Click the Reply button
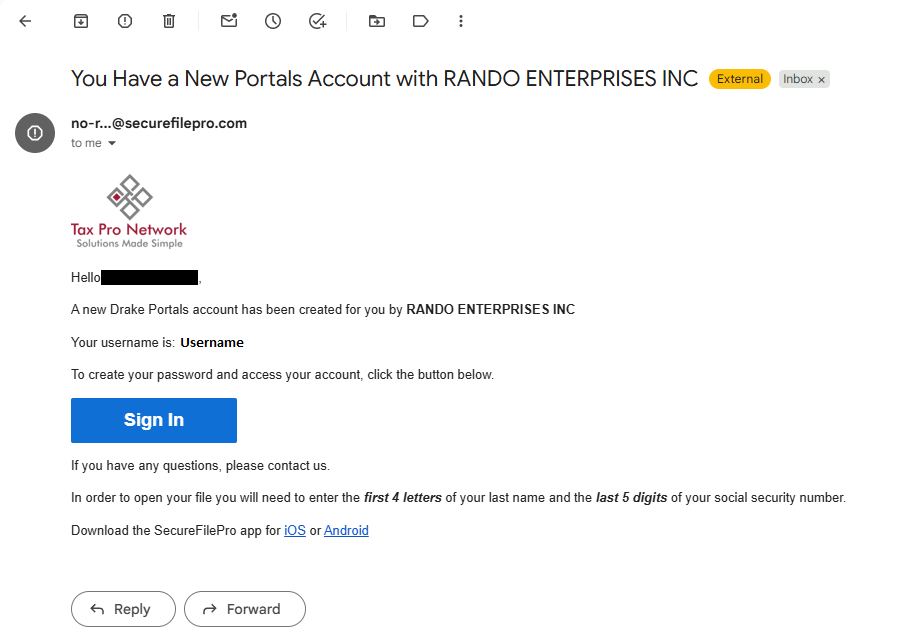This screenshot has width=898, height=642. pos(123,609)
